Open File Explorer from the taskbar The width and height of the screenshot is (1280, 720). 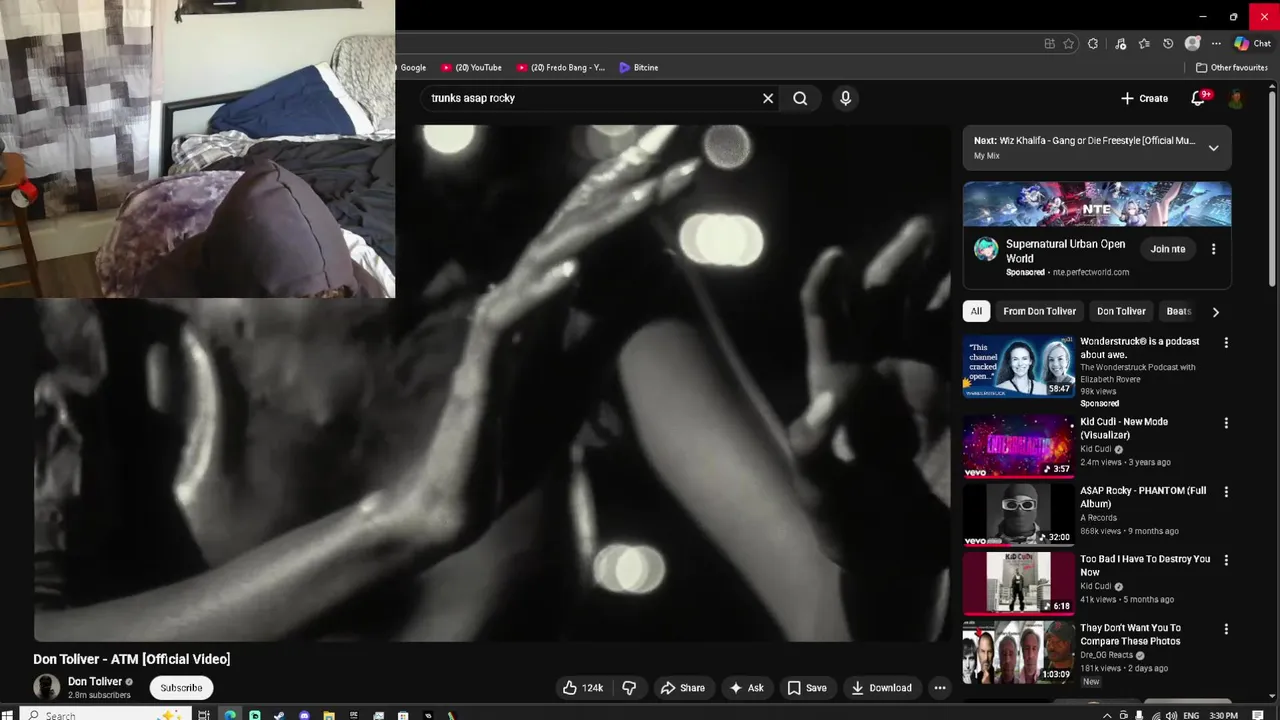328,715
